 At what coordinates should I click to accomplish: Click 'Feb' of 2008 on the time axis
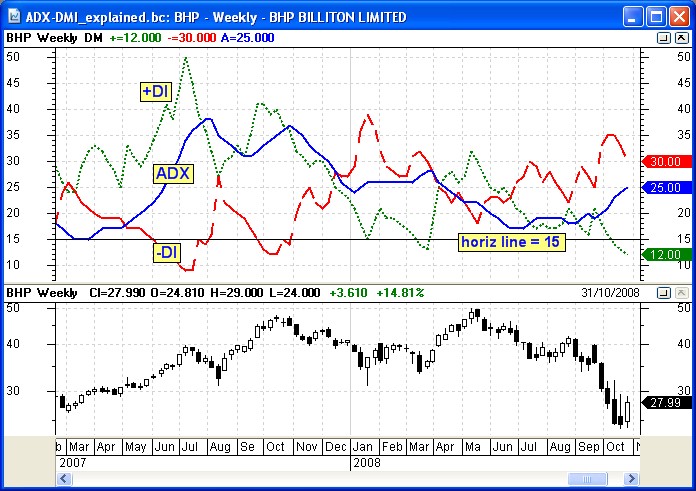392,447
